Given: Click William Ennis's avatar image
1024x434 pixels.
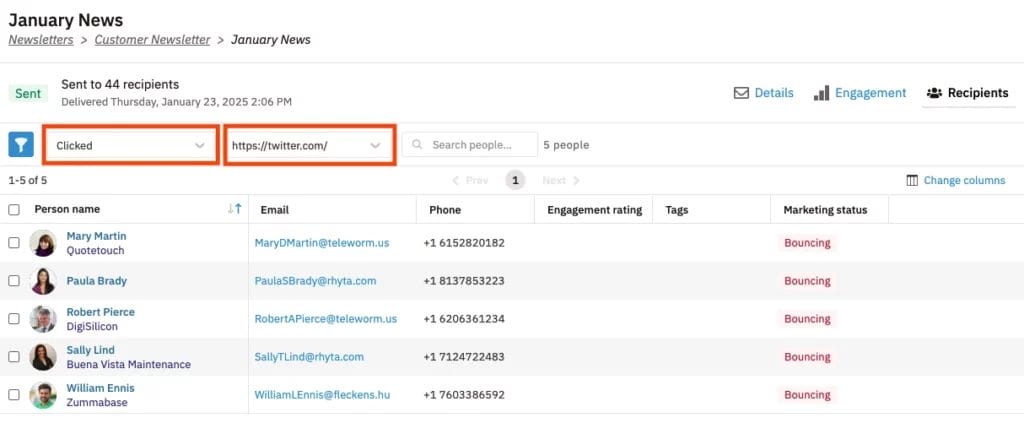Looking at the screenshot, I should (43, 395).
